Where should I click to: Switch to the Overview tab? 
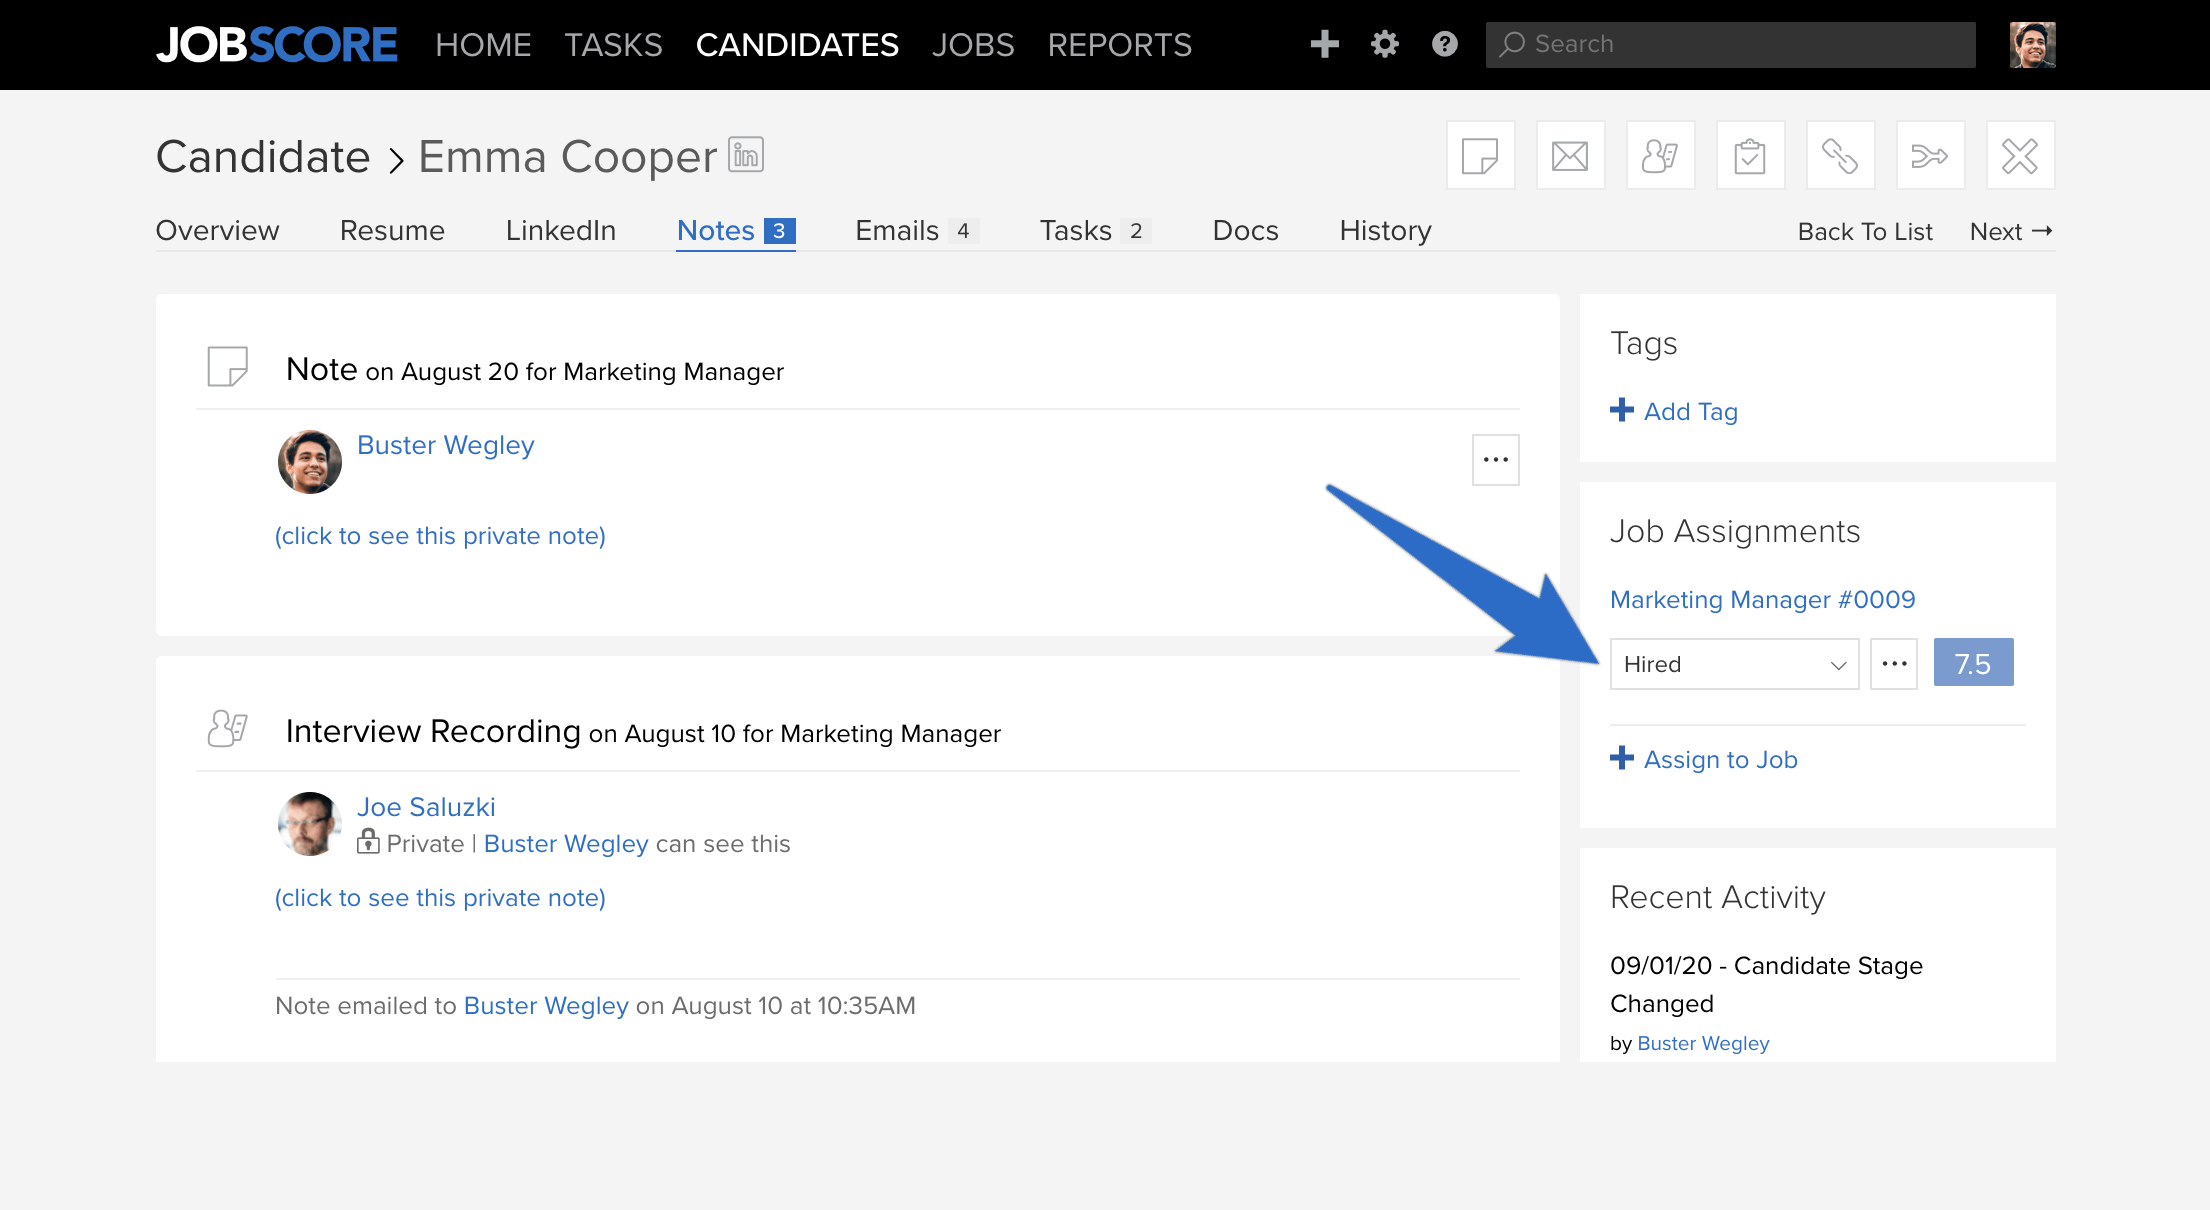pyautogui.click(x=217, y=231)
